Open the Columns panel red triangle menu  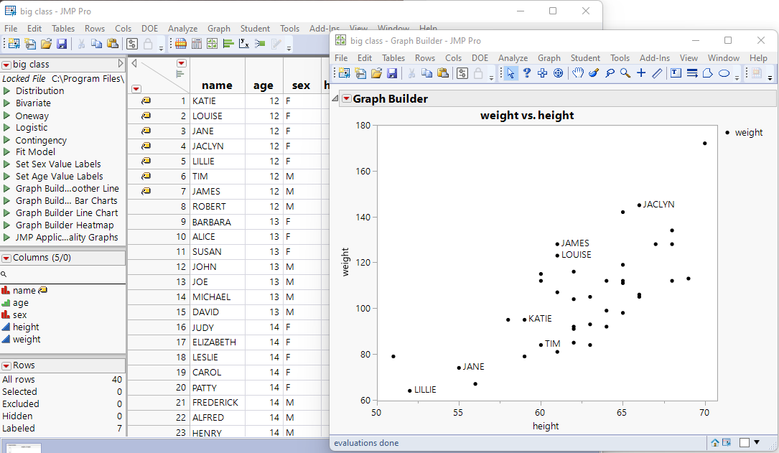point(6,258)
